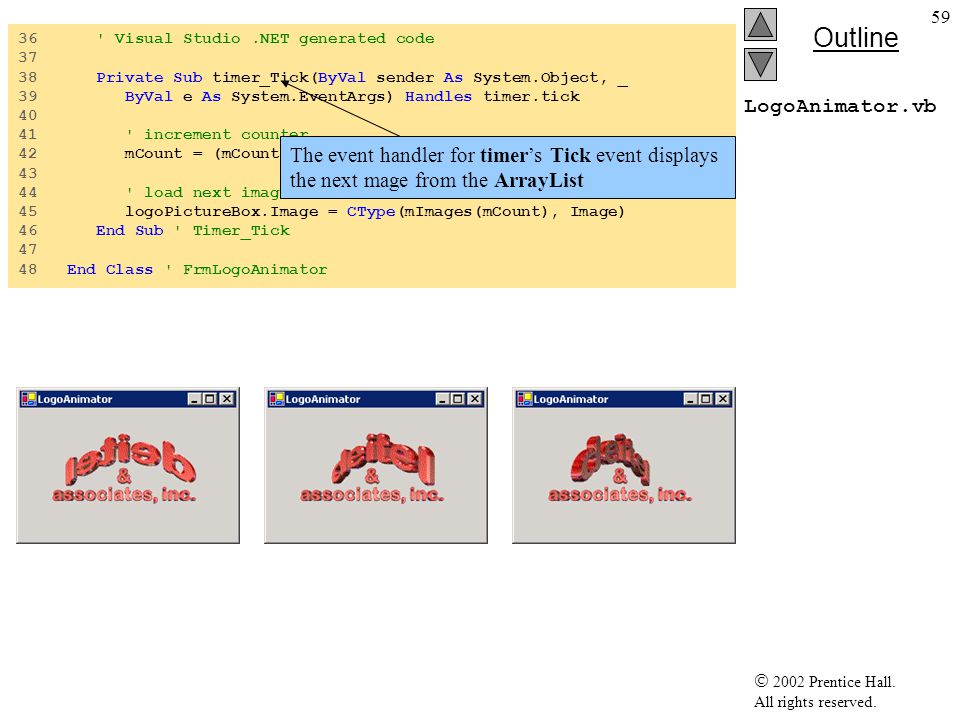Image resolution: width=960 pixels, height=720 pixels.
Task: Click the first LogoAnimator window's app icon
Action: pos(28,399)
